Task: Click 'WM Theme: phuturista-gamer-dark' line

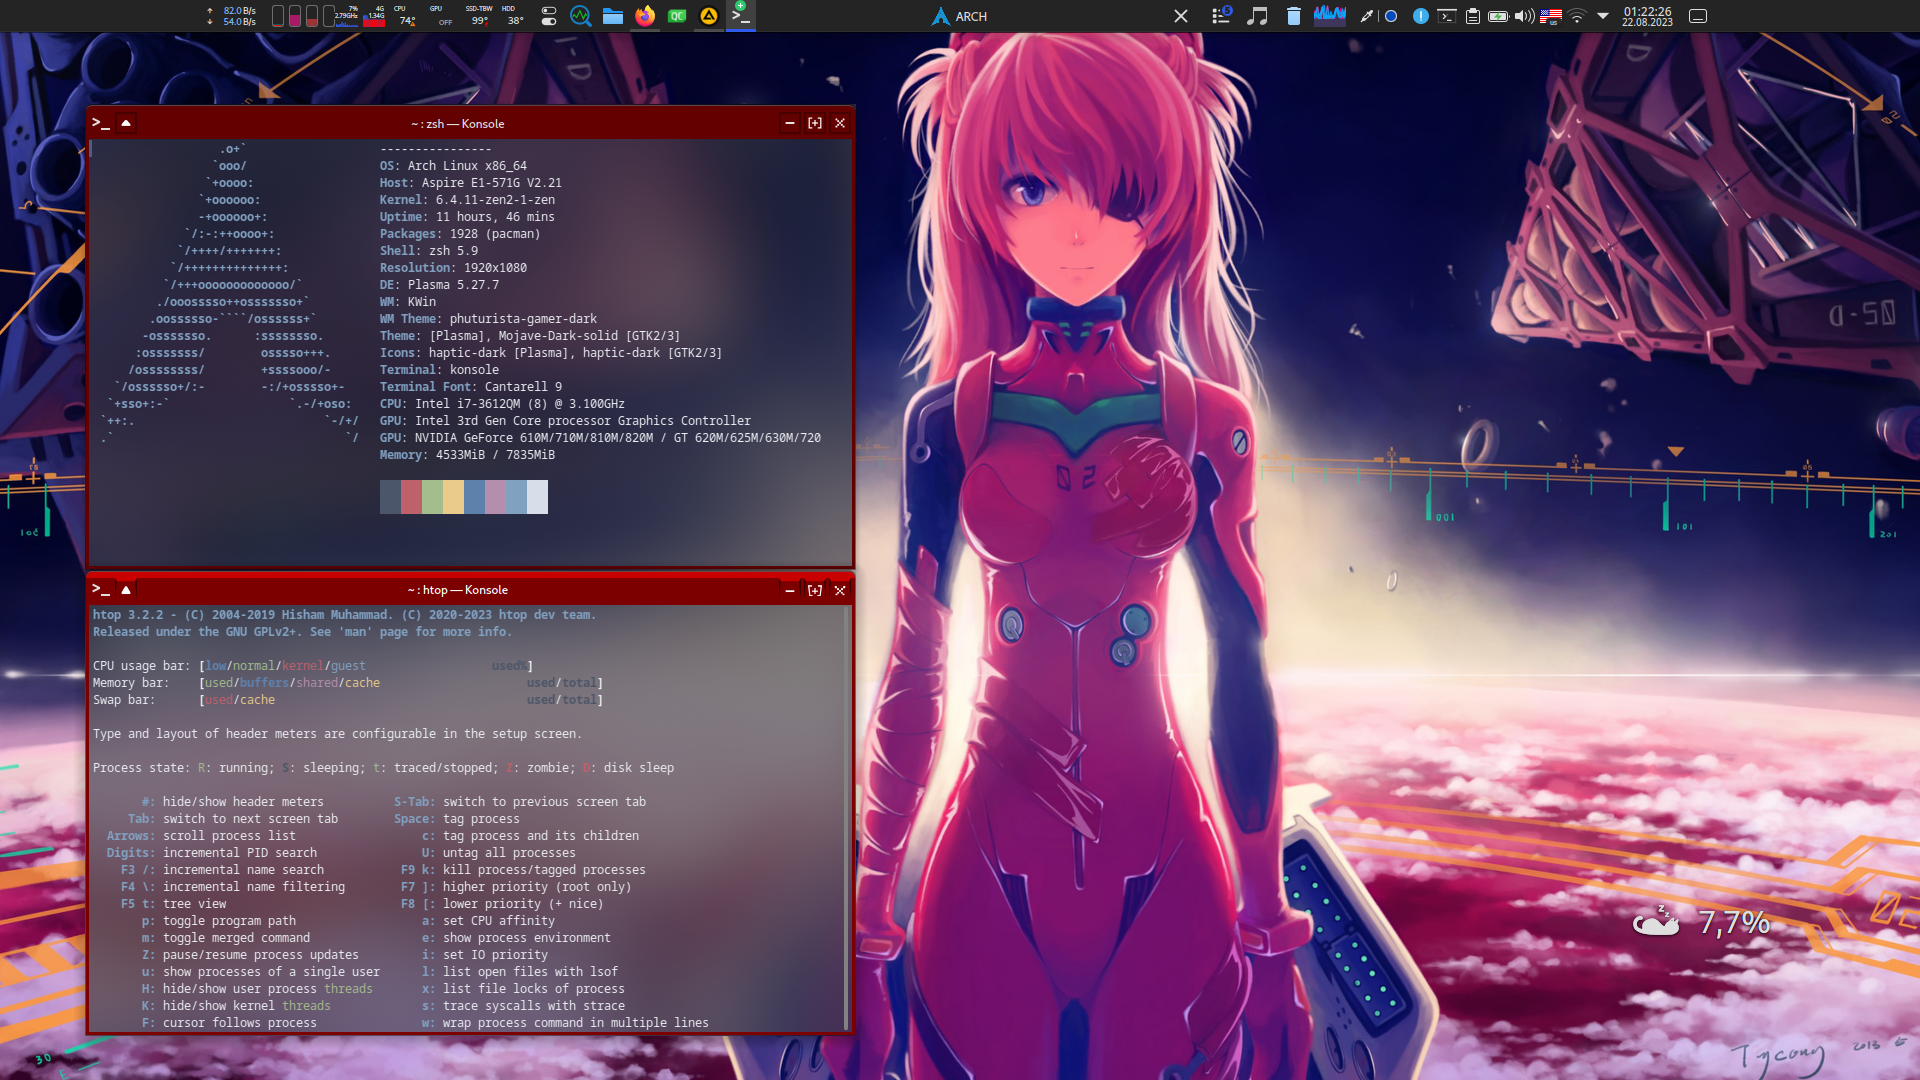Action: coord(488,319)
